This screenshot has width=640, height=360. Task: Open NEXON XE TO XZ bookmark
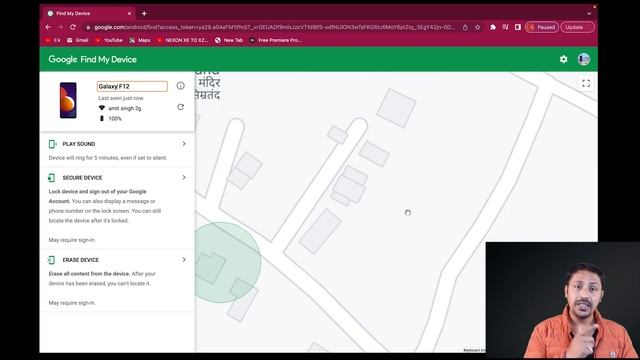pos(182,40)
